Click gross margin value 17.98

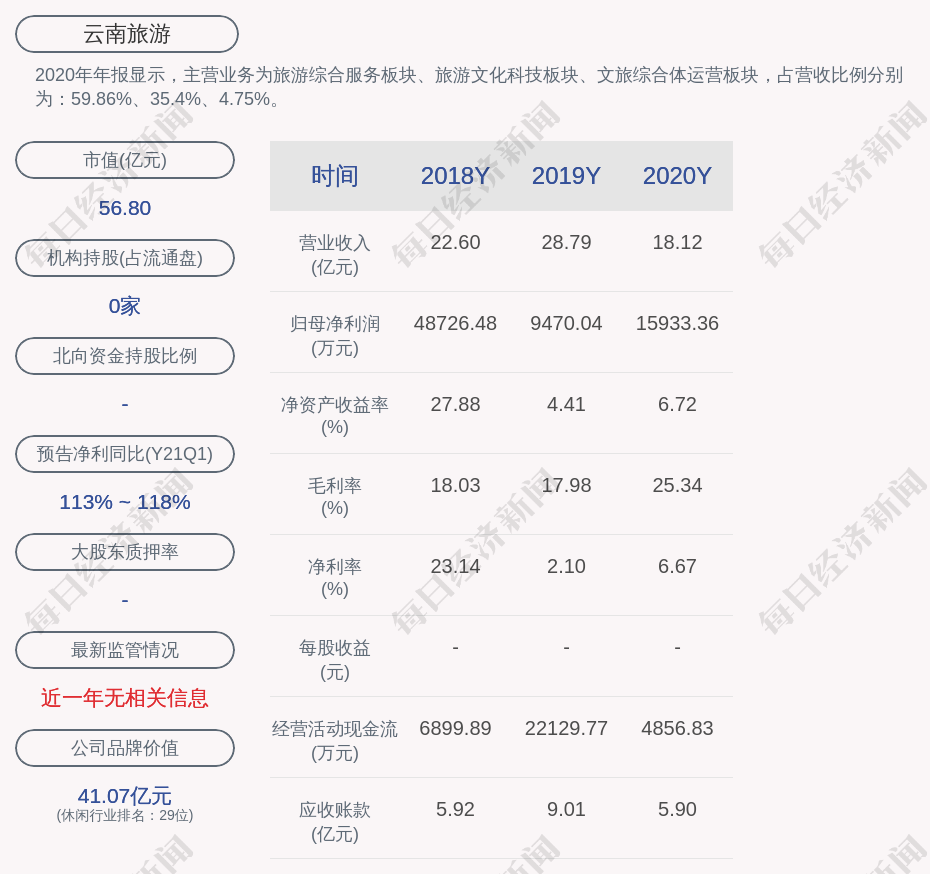click(566, 486)
